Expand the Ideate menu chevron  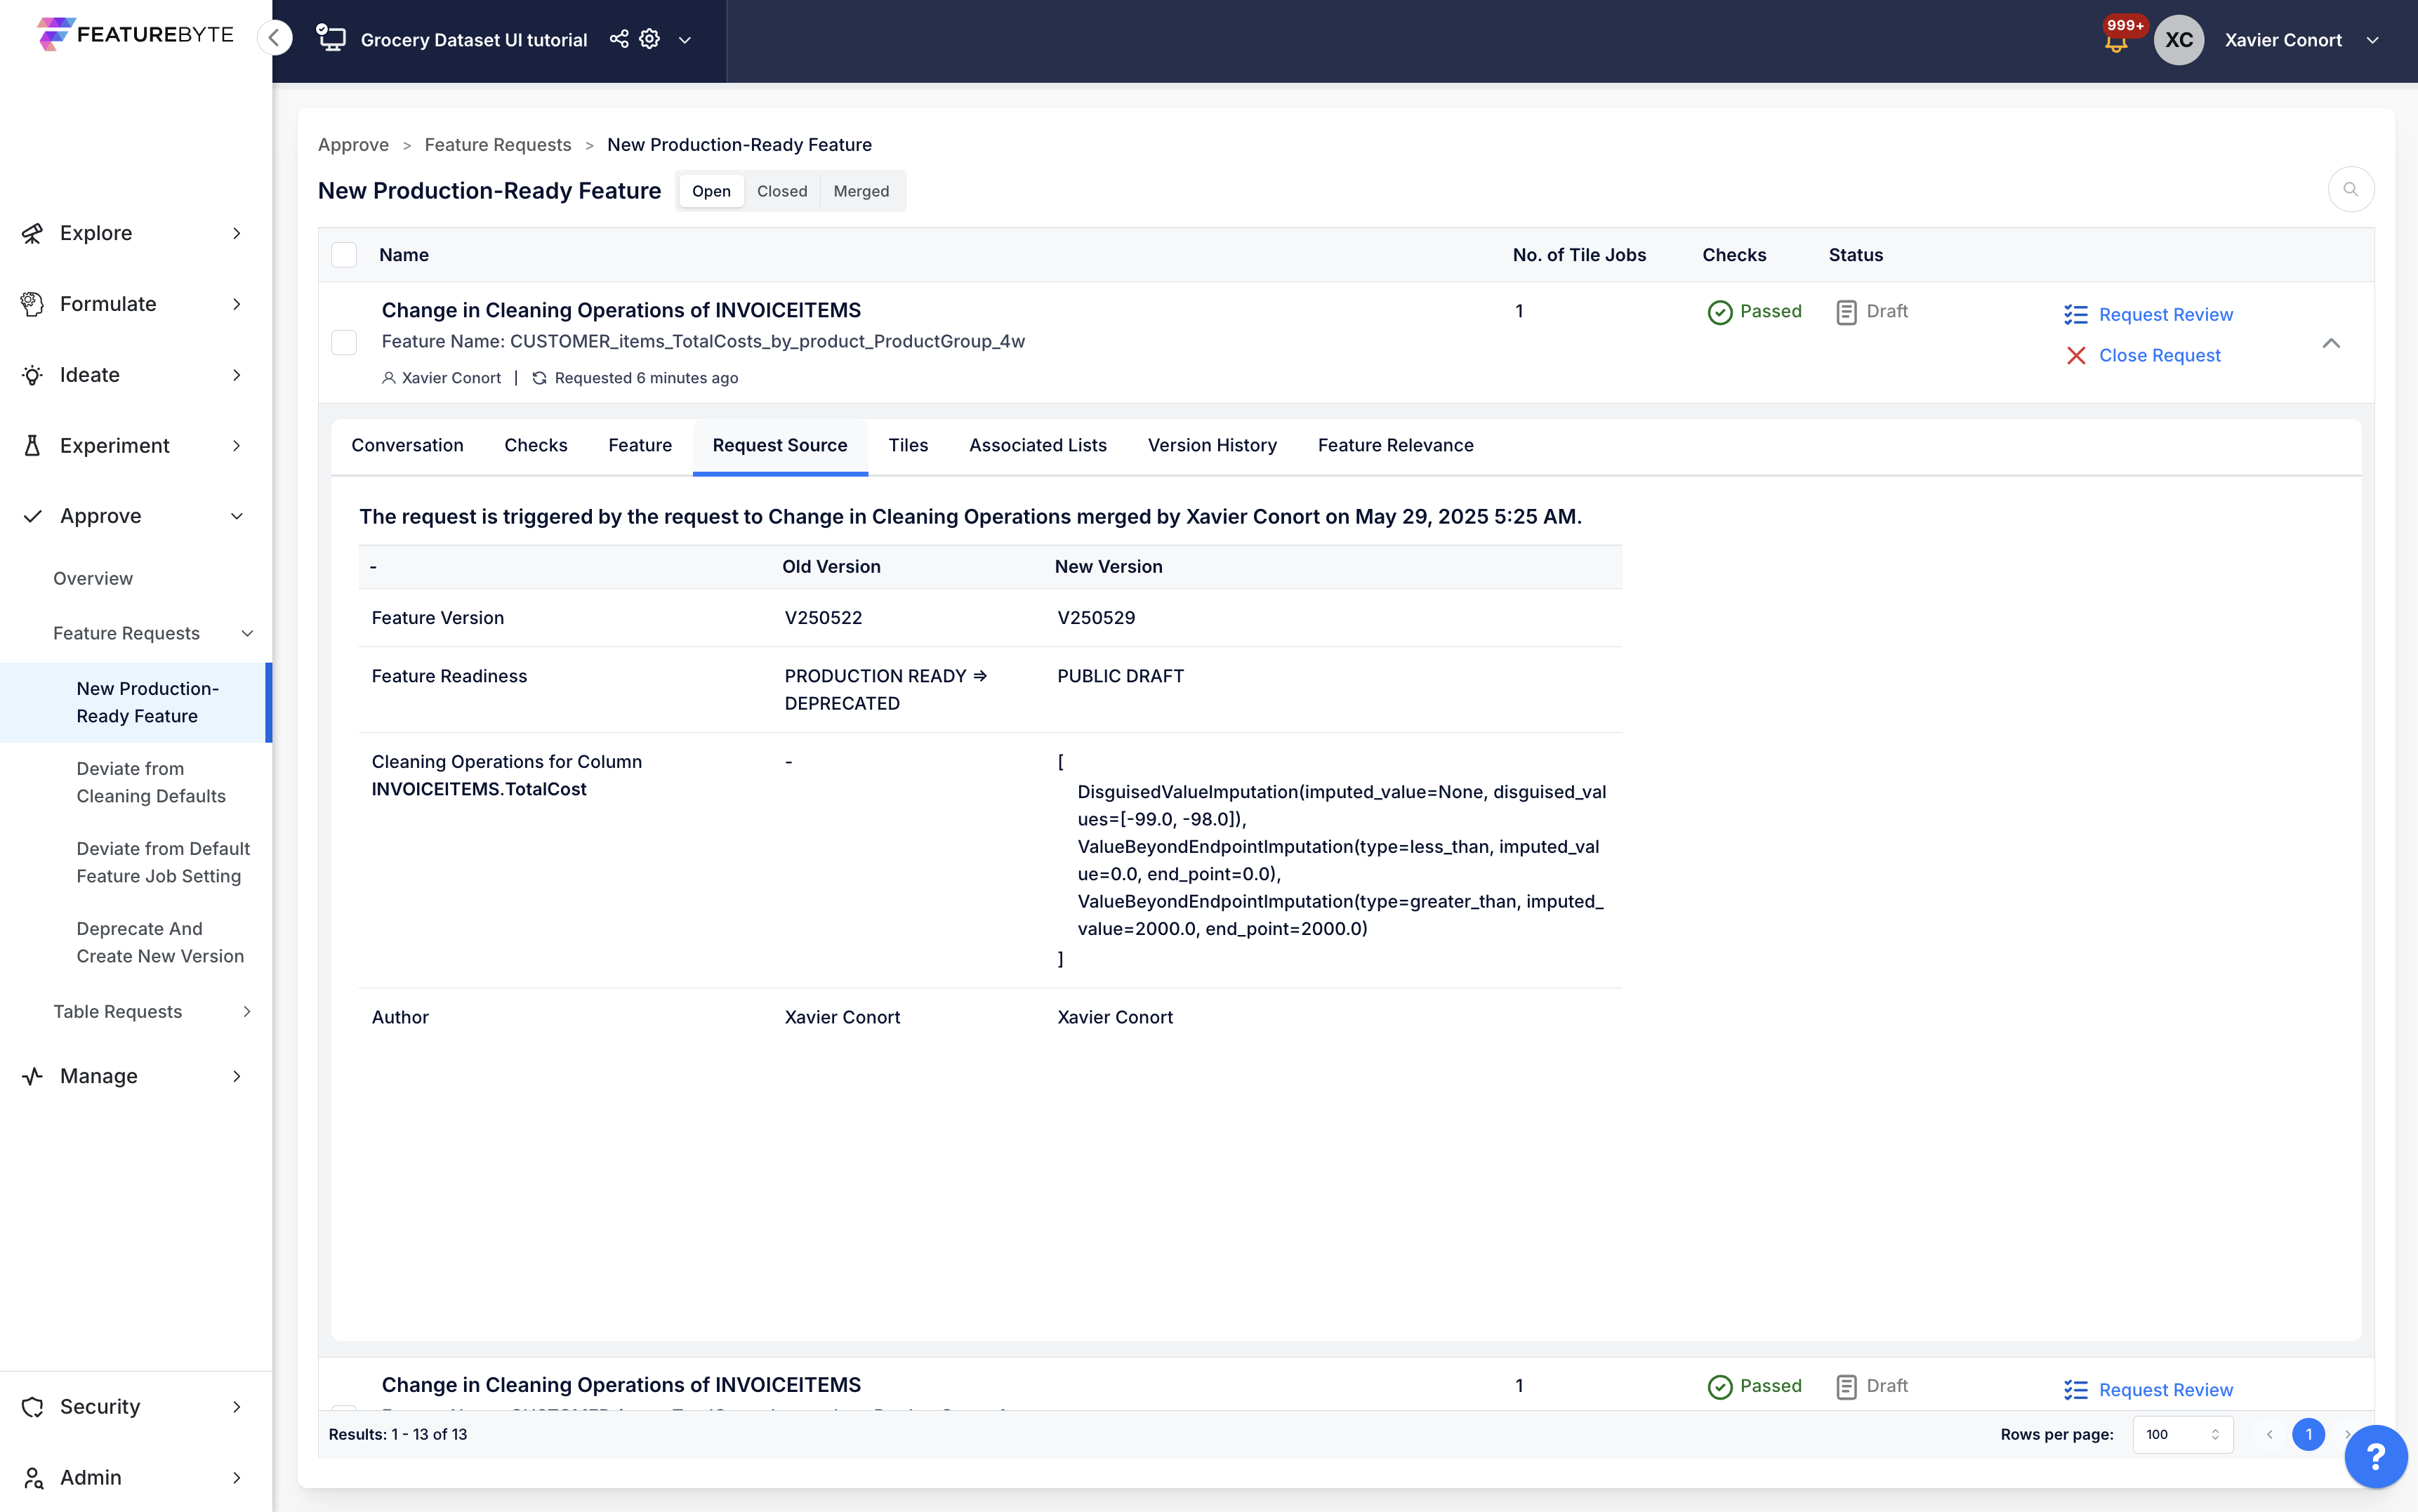[x=237, y=375]
